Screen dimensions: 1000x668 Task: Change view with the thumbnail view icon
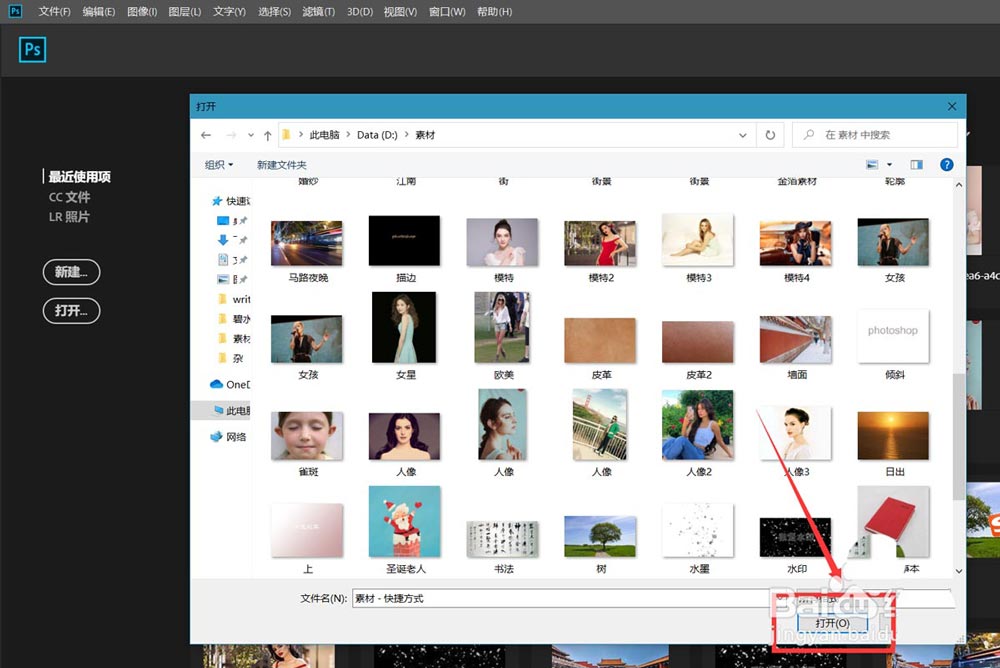(872, 165)
